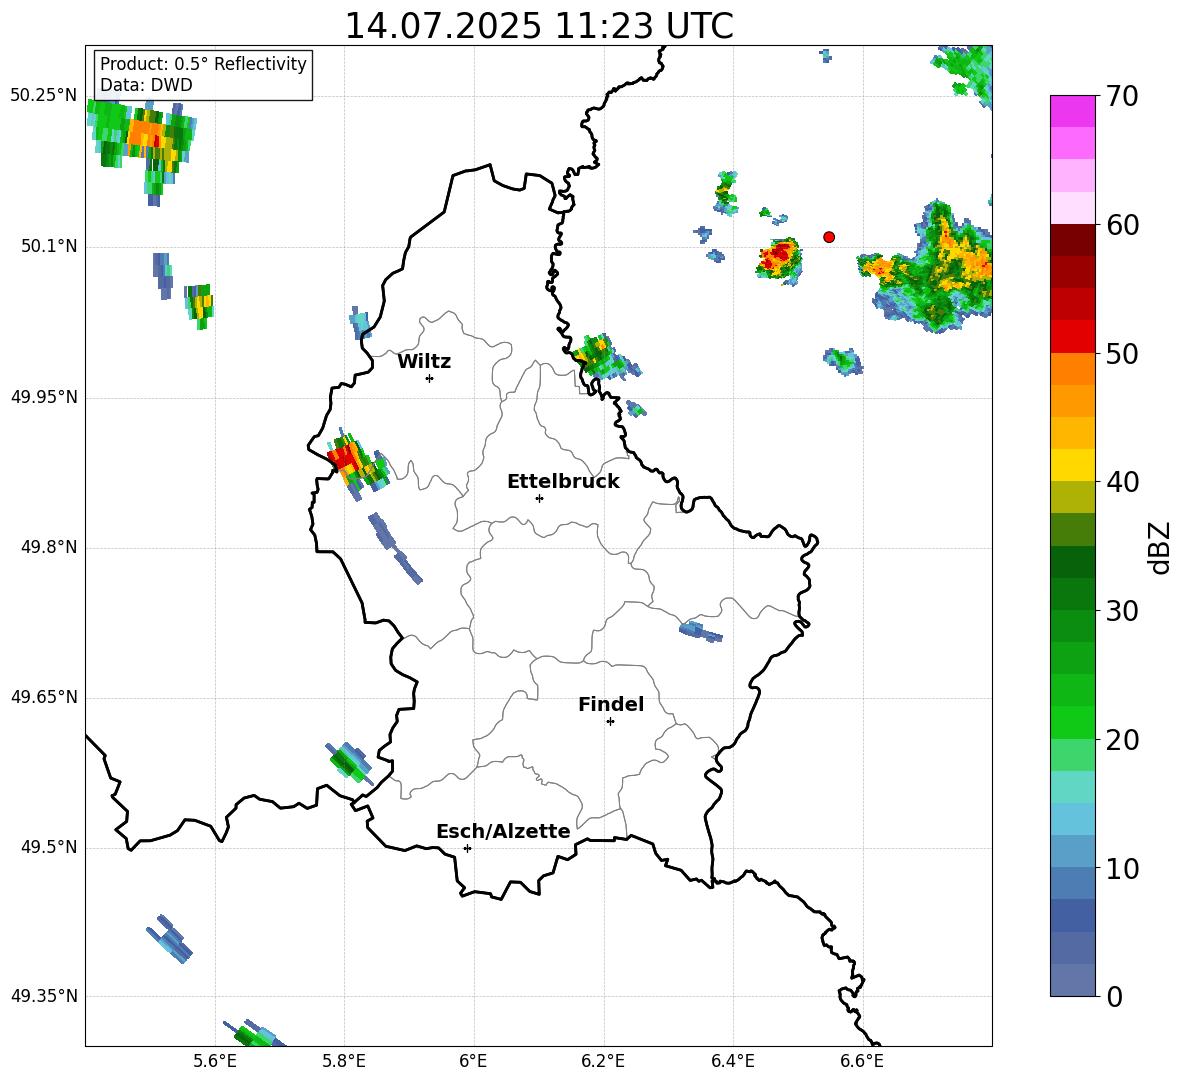Click the blue echo streak northeast of Findel
The height and width of the screenshot is (1081, 1184).
701,631
